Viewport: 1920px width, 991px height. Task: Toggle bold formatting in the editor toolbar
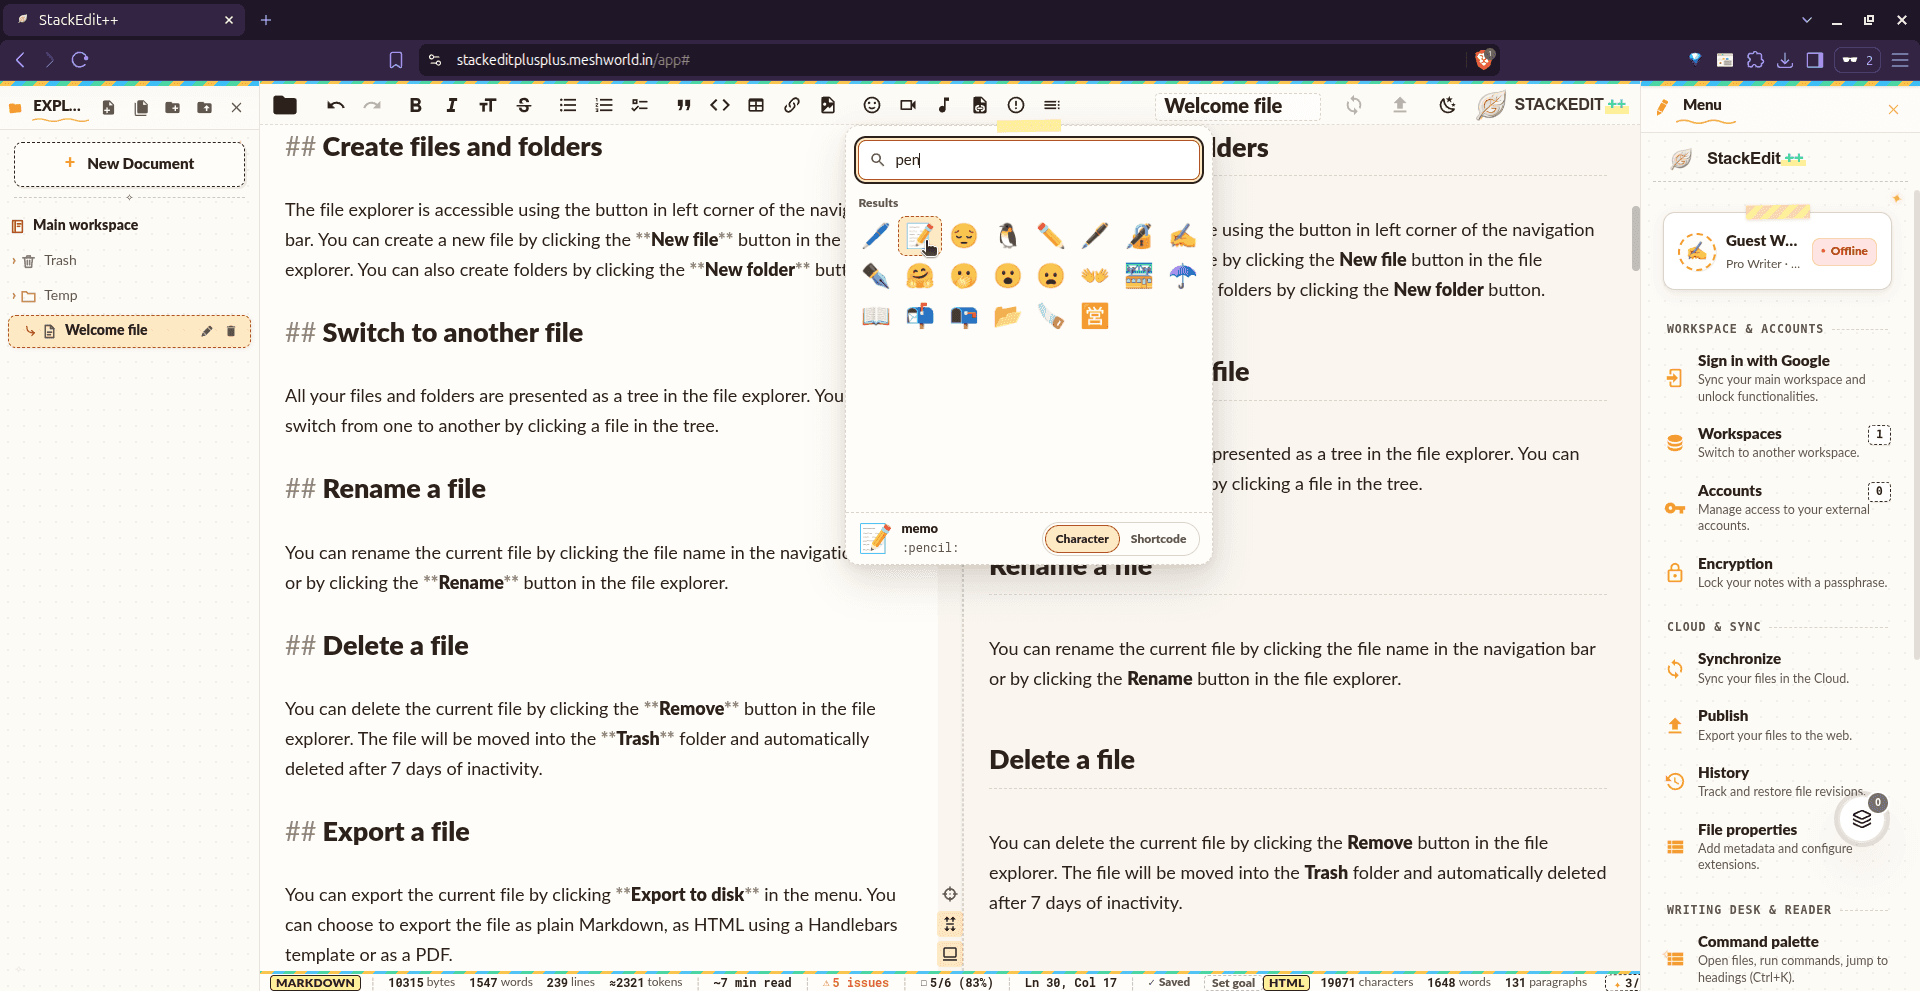point(415,105)
